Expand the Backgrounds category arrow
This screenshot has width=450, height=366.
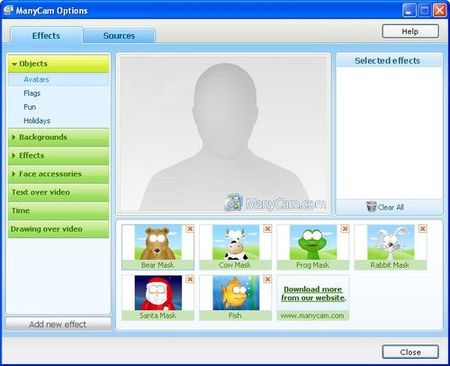(14, 137)
